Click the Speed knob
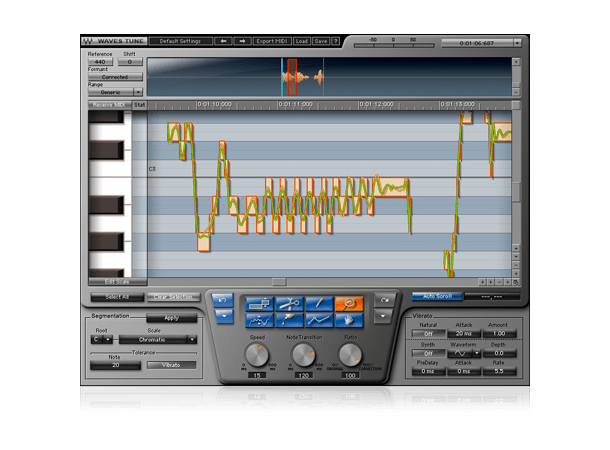 pos(256,355)
